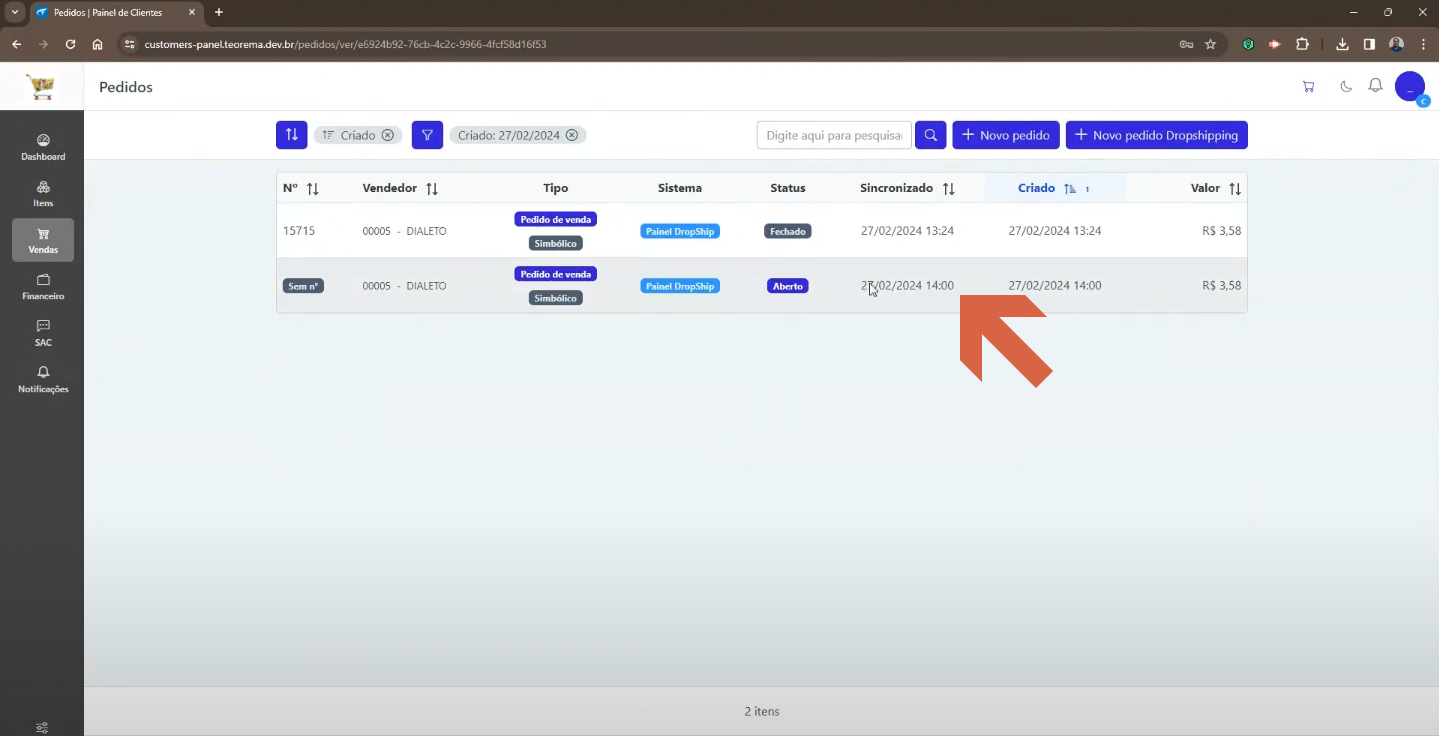Open the browser side panel icon
Image resolution: width=1439 pixels, height=736 pixels.
(x=1369, y=44)
